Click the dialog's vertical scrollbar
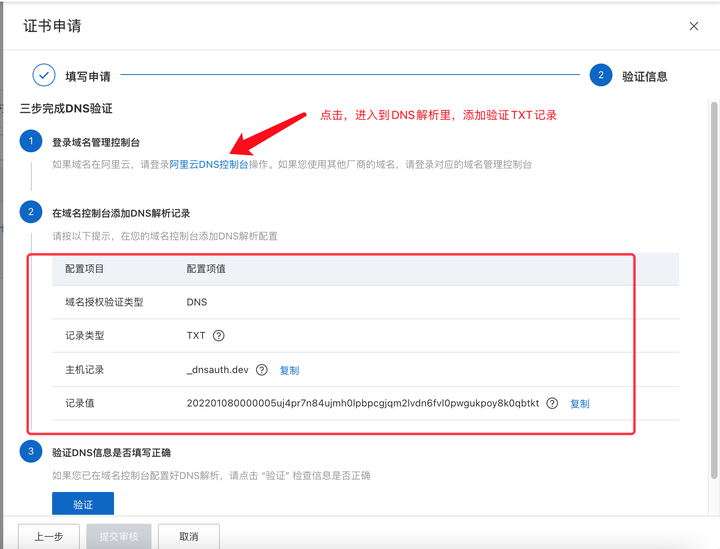 (x=714, y=289)
